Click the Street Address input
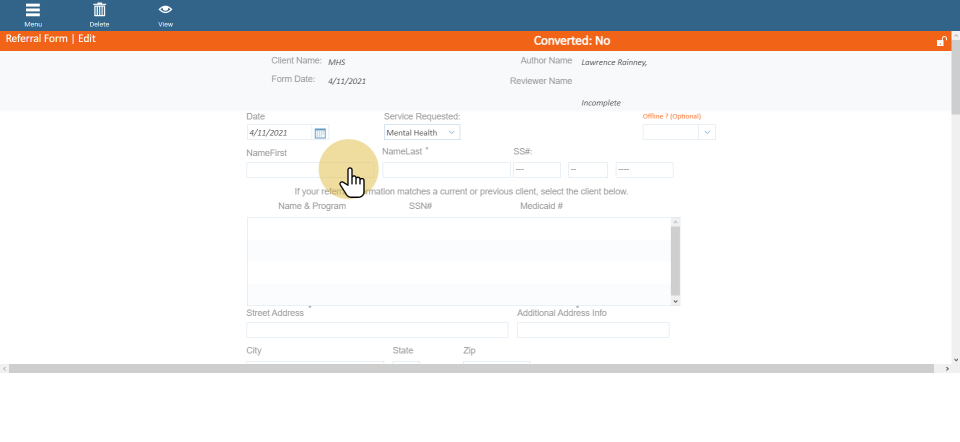This screenshot has width=960, height=442. pos(377,330)
